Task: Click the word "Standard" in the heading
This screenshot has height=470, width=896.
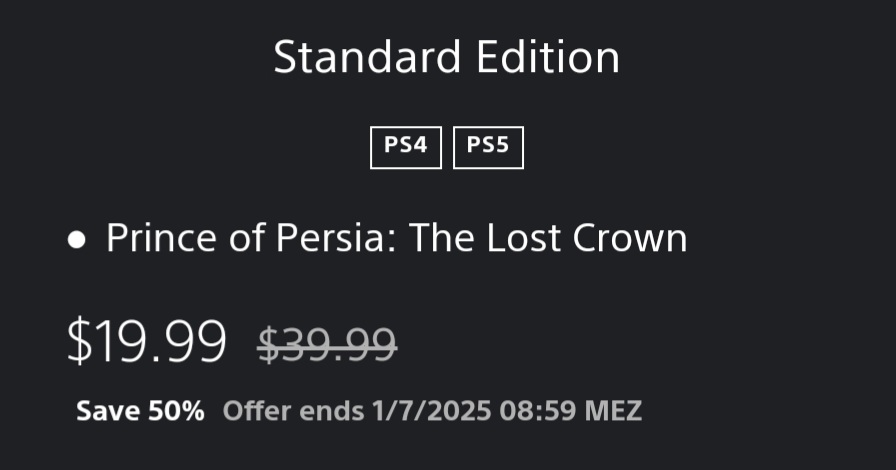Action: (x=359, y=58)
